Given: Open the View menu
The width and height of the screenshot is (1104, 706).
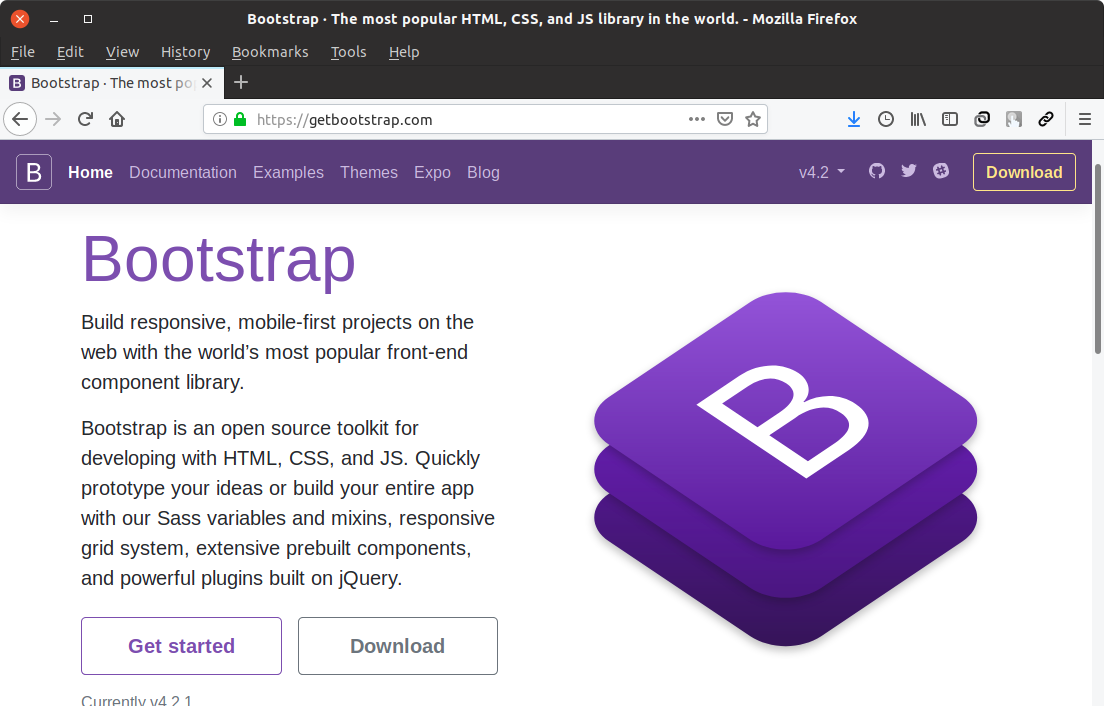Looking at the screenshot, I should point(123,52).
